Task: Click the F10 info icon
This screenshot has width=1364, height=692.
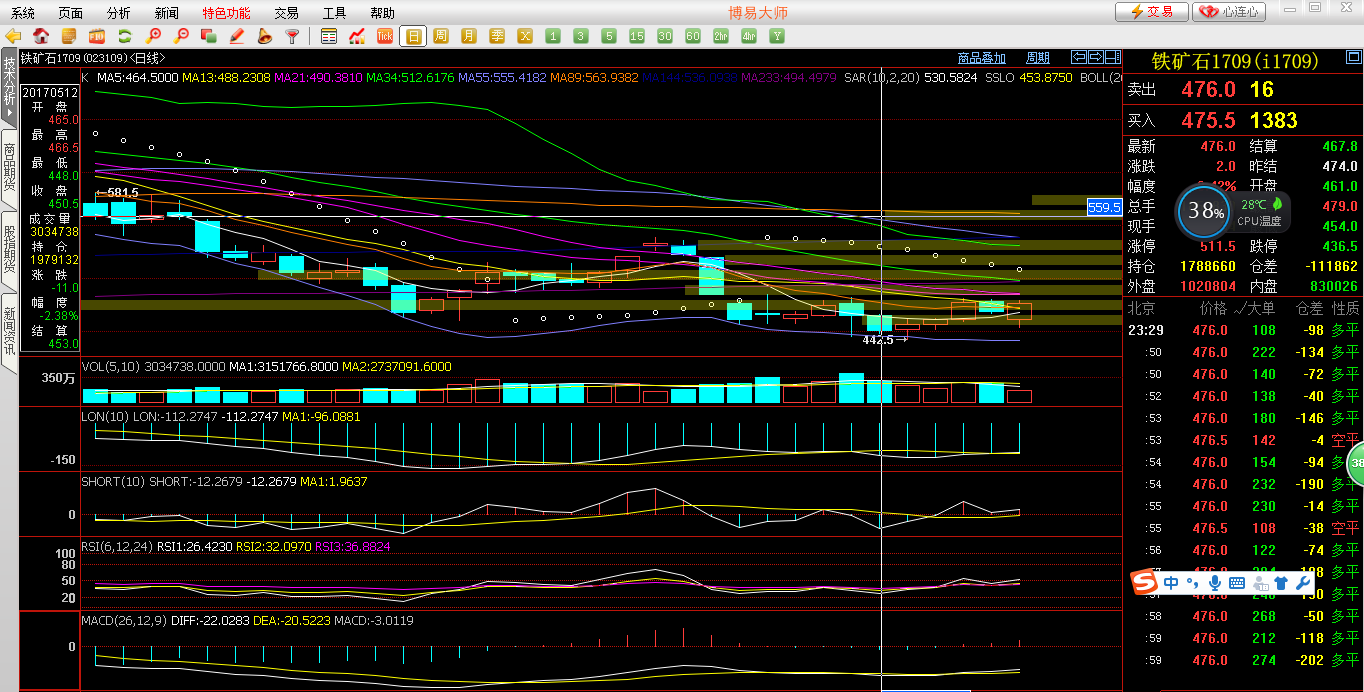Action: (x=97, y=36)
